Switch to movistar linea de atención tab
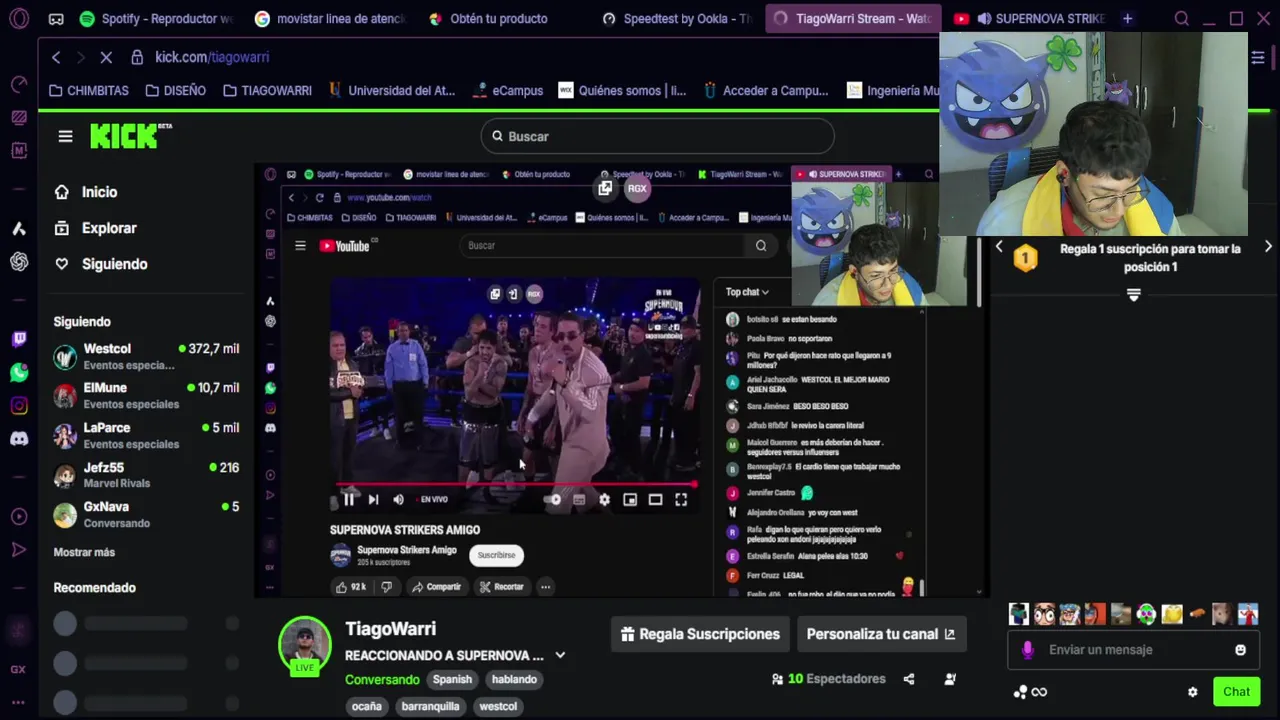This screenshot has width=1280, height=720. (x=330, y=18)
